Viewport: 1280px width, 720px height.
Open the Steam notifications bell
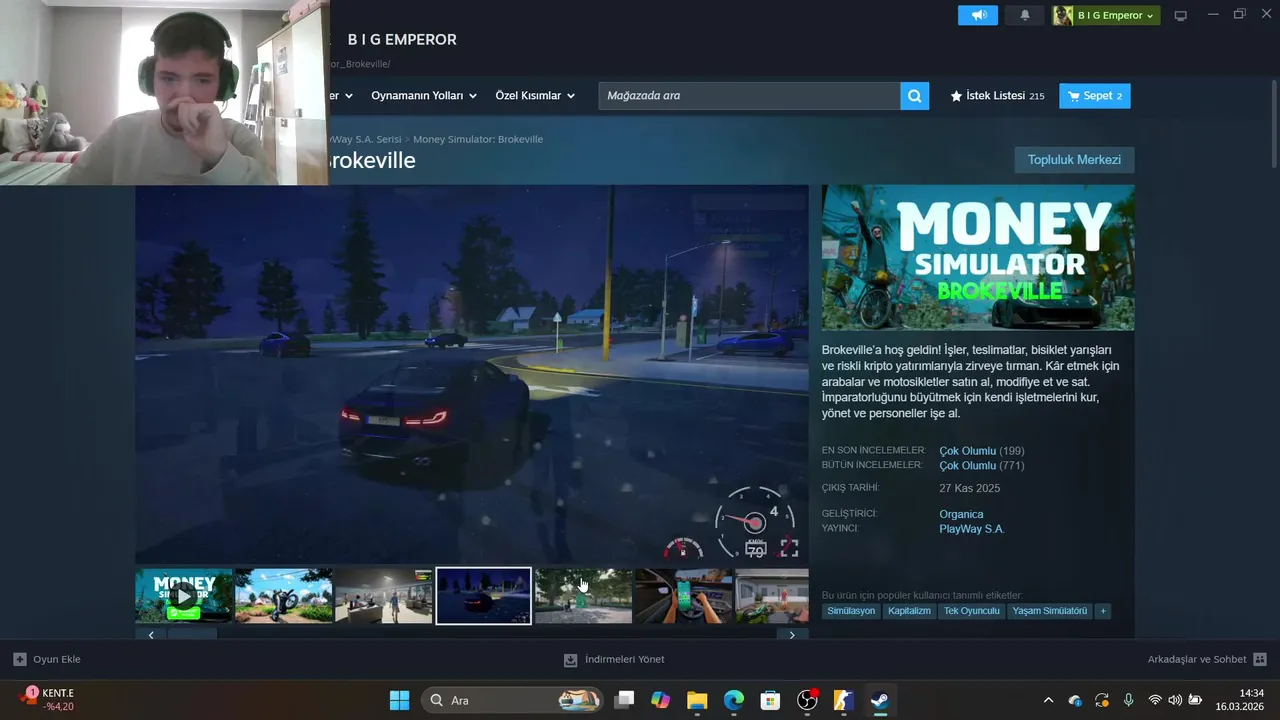coord(1025,15)
